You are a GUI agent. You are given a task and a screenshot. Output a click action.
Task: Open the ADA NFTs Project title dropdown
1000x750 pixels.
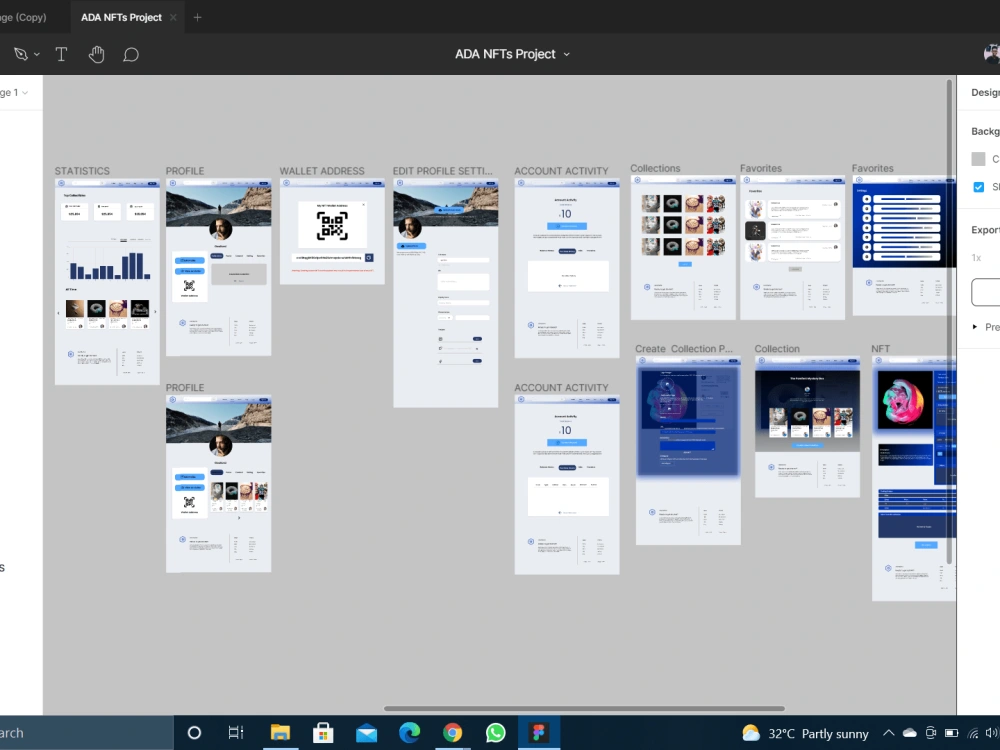point(566,54)
